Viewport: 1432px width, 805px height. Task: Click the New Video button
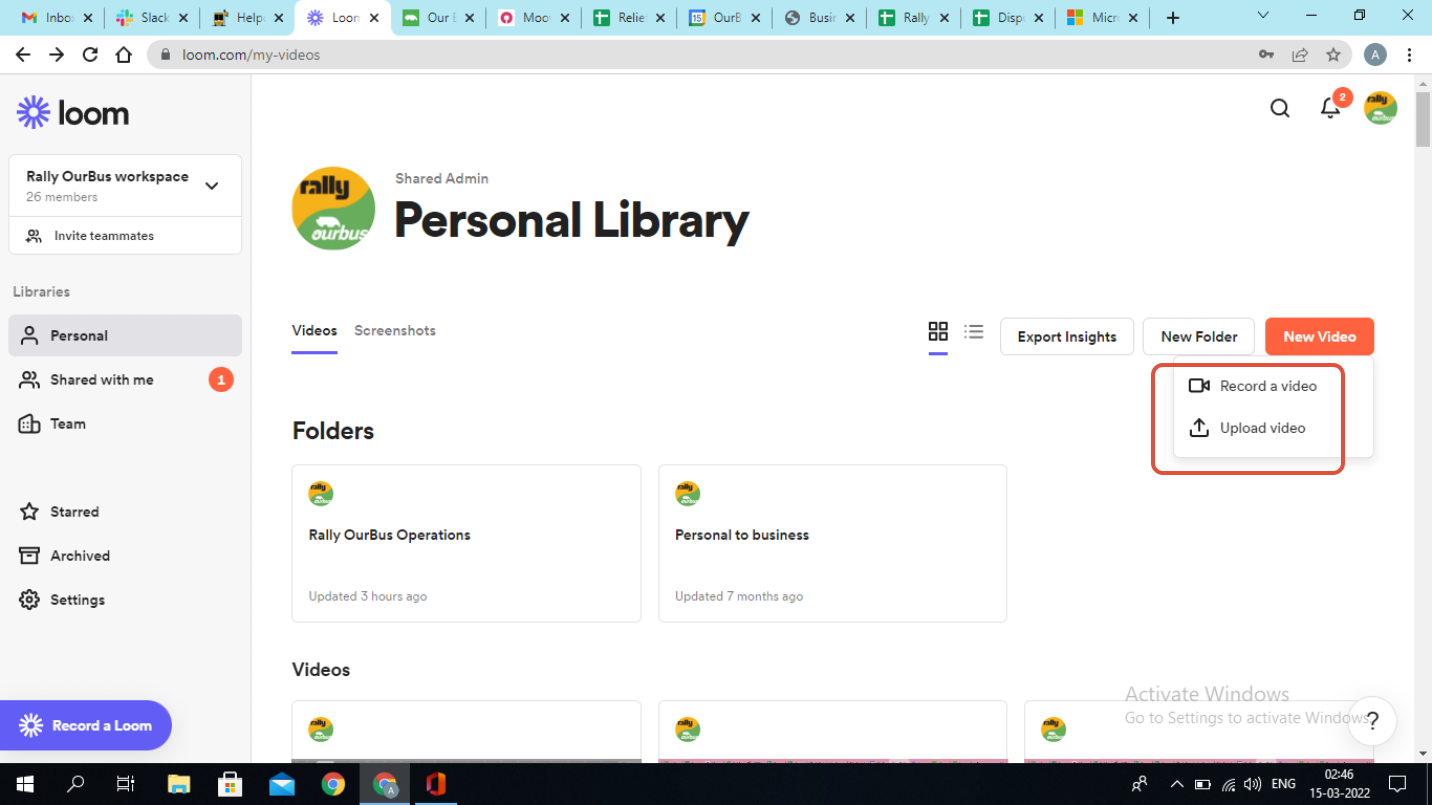coord(1319,337)
